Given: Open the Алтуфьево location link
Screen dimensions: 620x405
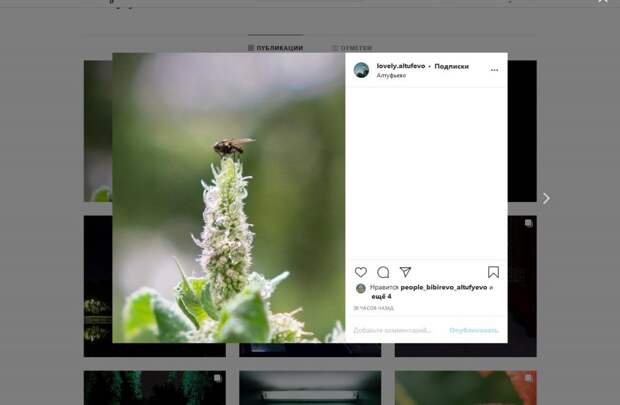Looking at the screenshot, I should pyautogui.click(x=391, y=76).
